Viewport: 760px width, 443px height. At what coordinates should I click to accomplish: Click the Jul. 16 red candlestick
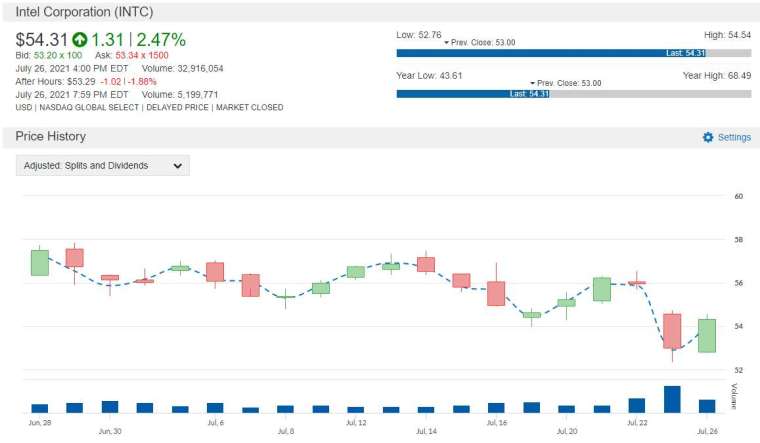coord(496,293)
